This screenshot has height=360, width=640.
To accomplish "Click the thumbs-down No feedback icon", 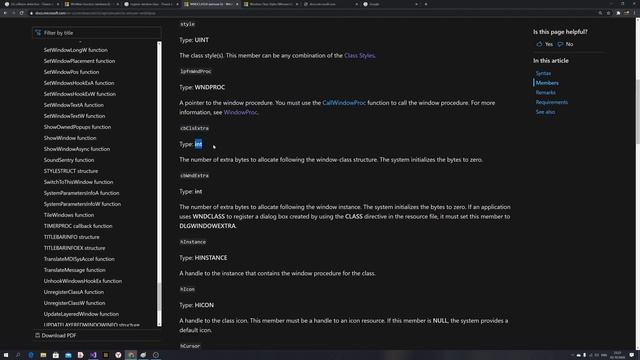I will click(x=560, y=44).
